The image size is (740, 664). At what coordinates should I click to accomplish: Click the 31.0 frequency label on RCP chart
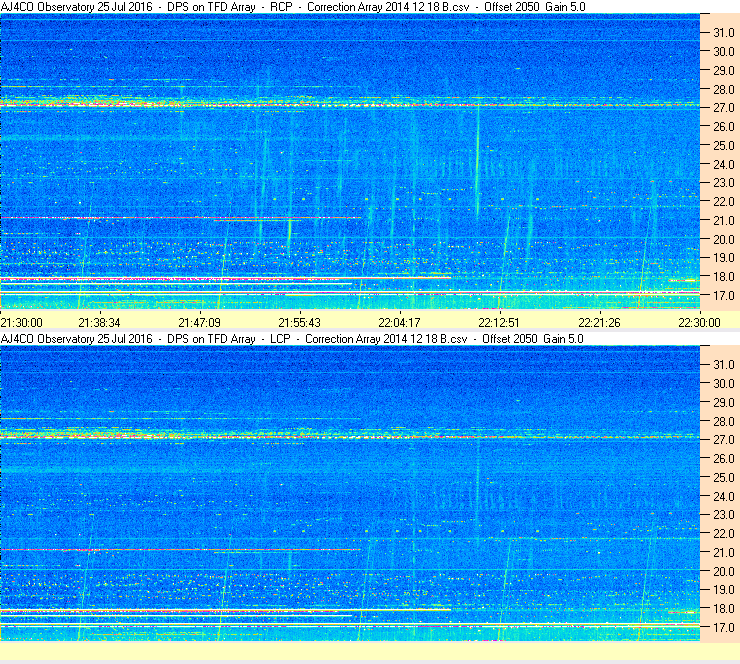(x=724, y=33)
